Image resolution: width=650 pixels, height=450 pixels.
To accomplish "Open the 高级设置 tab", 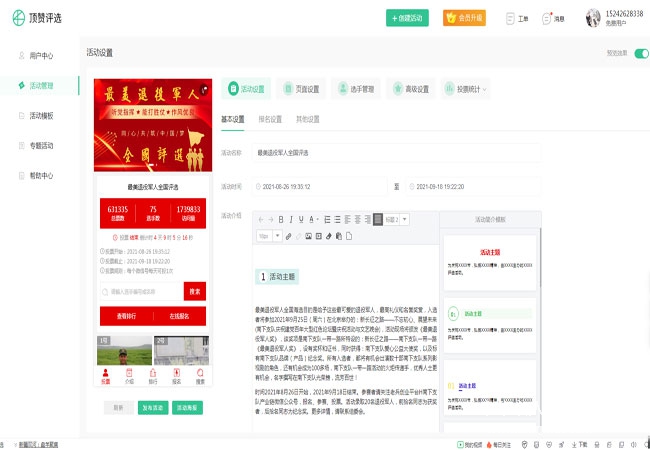I will 411,89.
